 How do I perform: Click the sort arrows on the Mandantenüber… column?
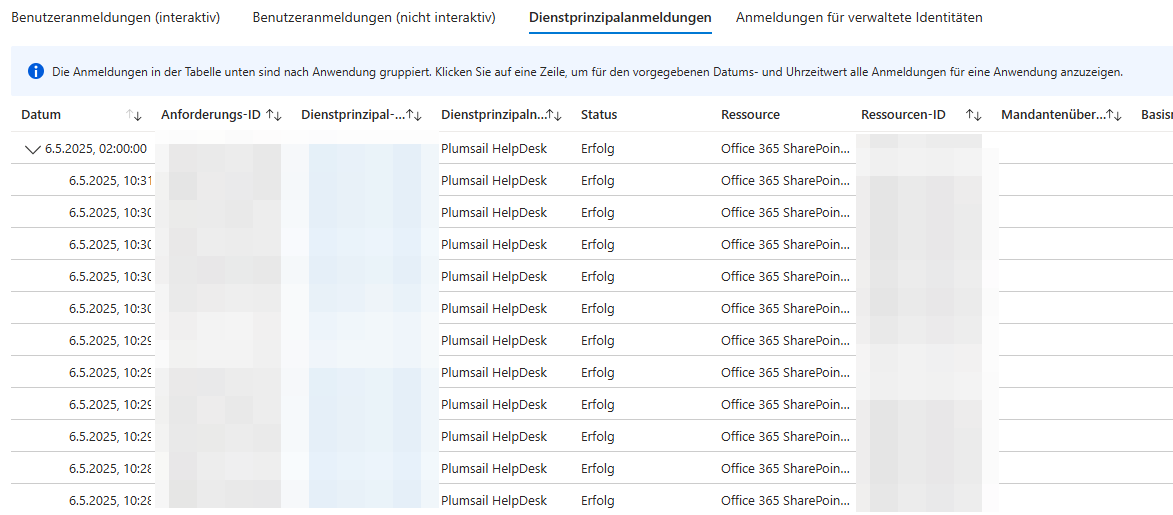tap(1114, 115)
